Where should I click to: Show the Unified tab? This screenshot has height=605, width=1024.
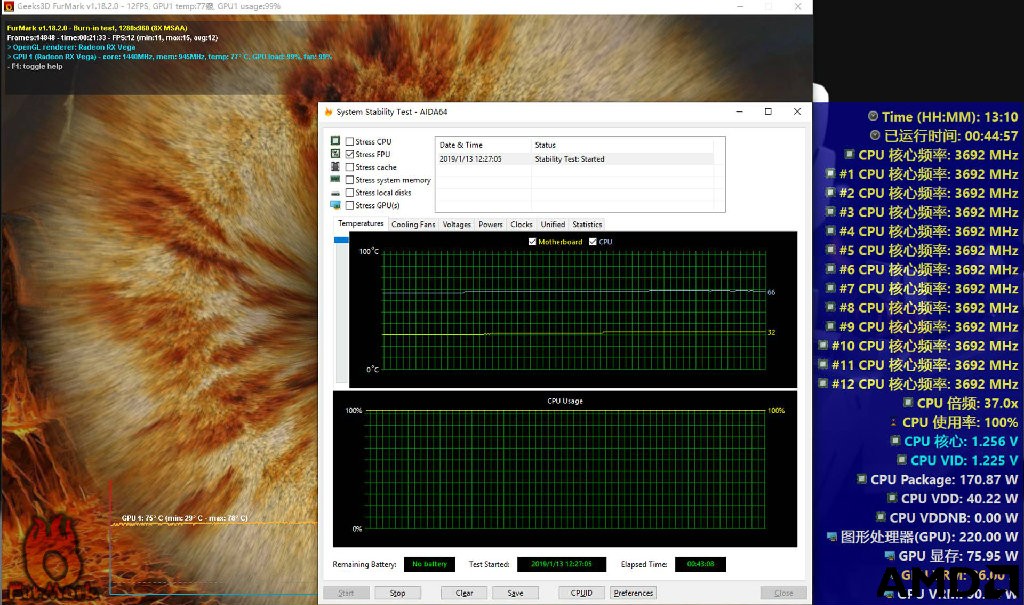click(552, 224)
